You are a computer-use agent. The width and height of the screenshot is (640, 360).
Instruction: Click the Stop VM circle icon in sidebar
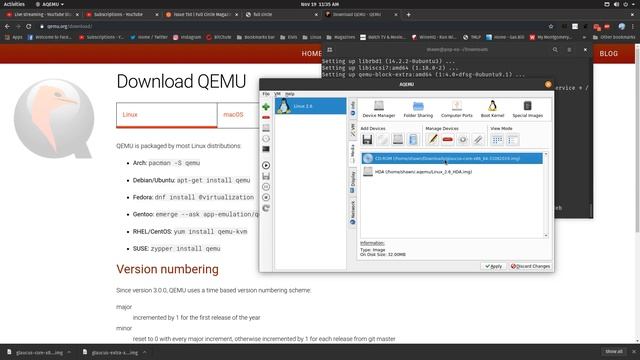pyautogui.click(x=266, y=197)
